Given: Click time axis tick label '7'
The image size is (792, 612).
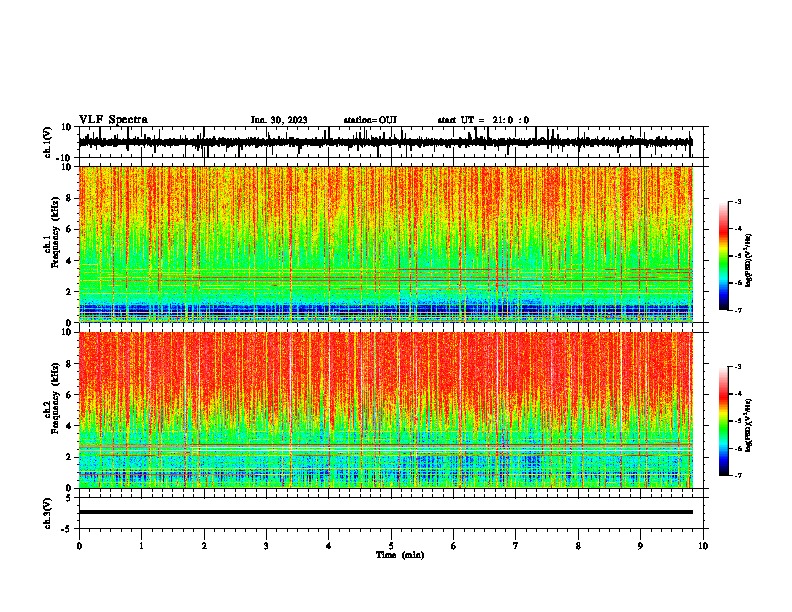Looking at the screenshot, I should pos(516,546).
